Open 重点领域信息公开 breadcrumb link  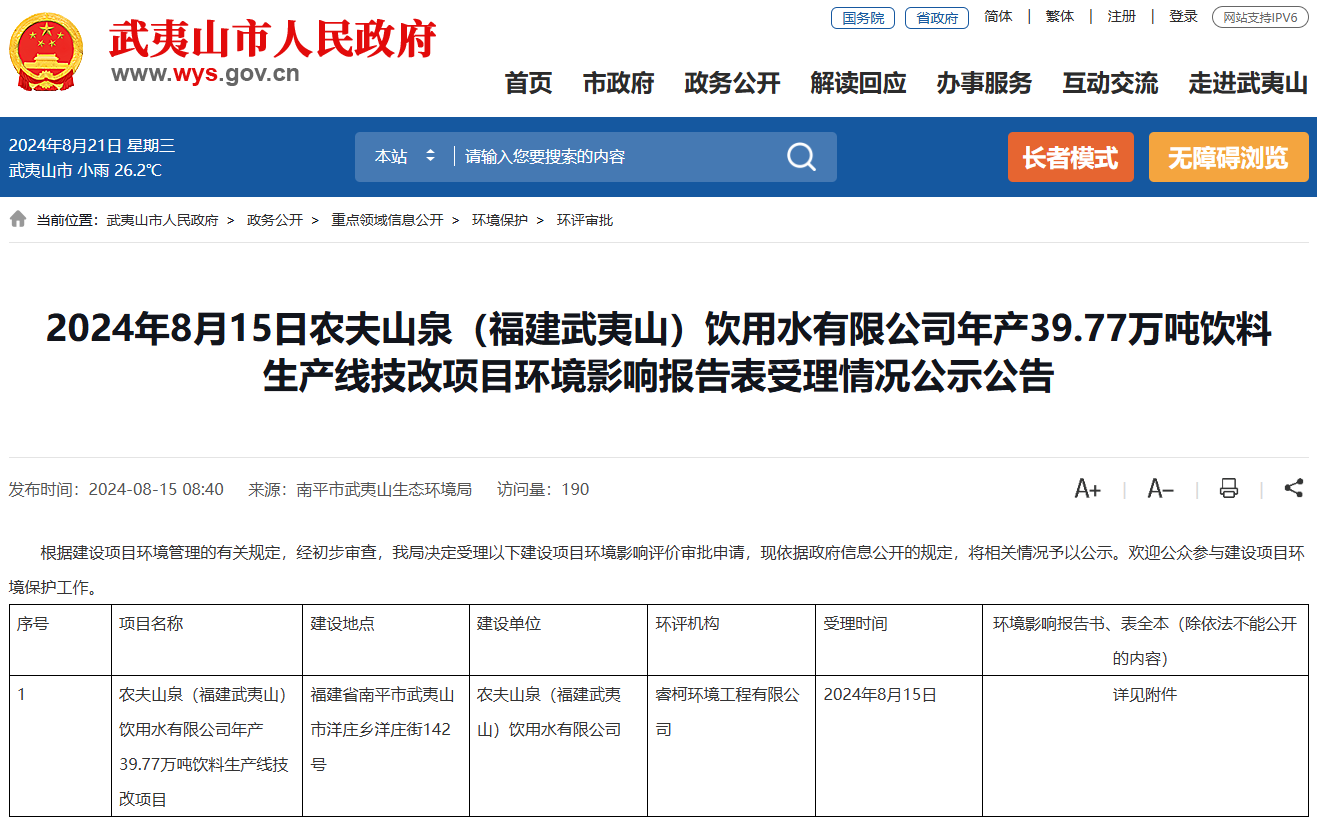[387, 220]
